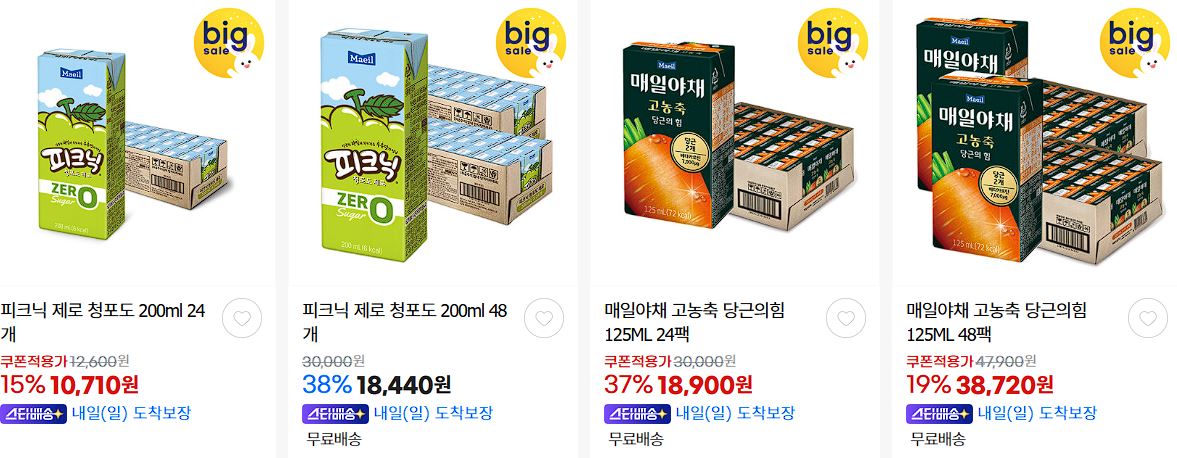Click 스타배송 badge under 18,900원 price
The width and height of the screenshot is (1177, 458).
tap(637, 414)
